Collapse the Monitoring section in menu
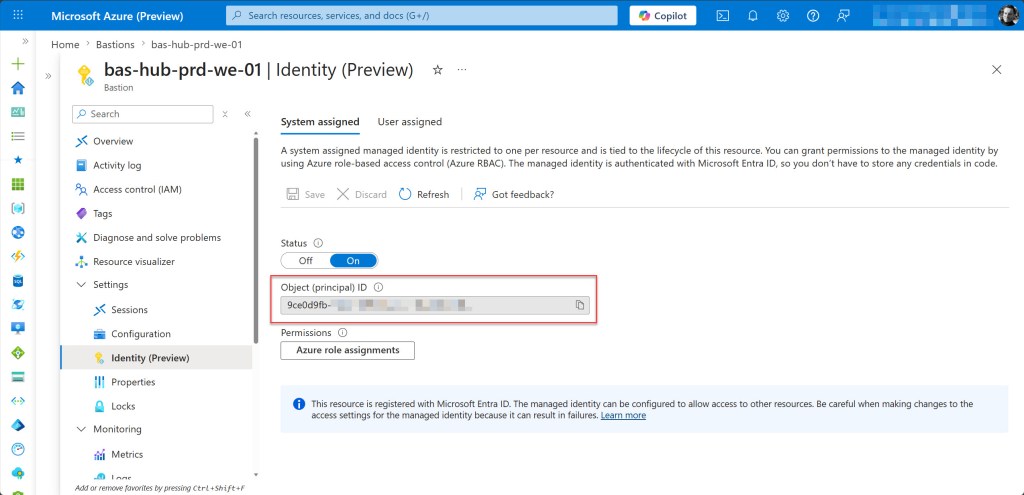Screen dimensions: 1024x495 pos(82,429)
